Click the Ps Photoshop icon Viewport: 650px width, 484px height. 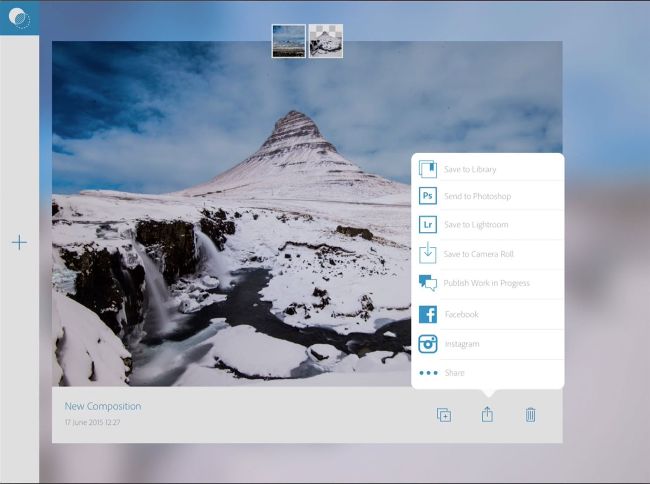coord(428,196)
